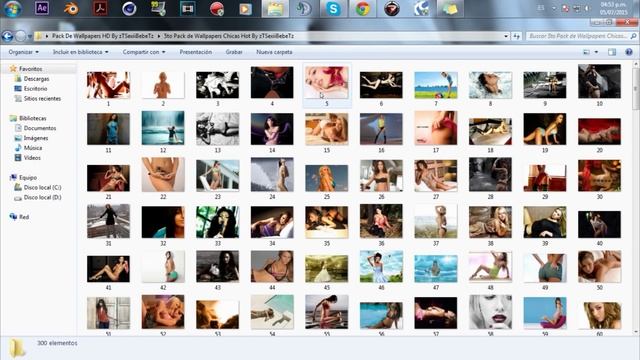Image resolution: width=640 pixels, height=360 pixels.
Task: Open view options dropdown arrow
Action: pyautogui.click(x=596, y=52)
